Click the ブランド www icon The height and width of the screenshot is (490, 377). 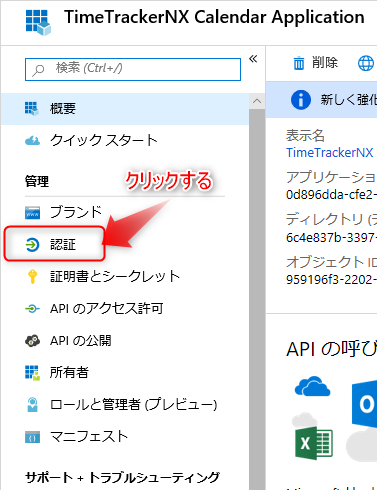coord(32,212)
